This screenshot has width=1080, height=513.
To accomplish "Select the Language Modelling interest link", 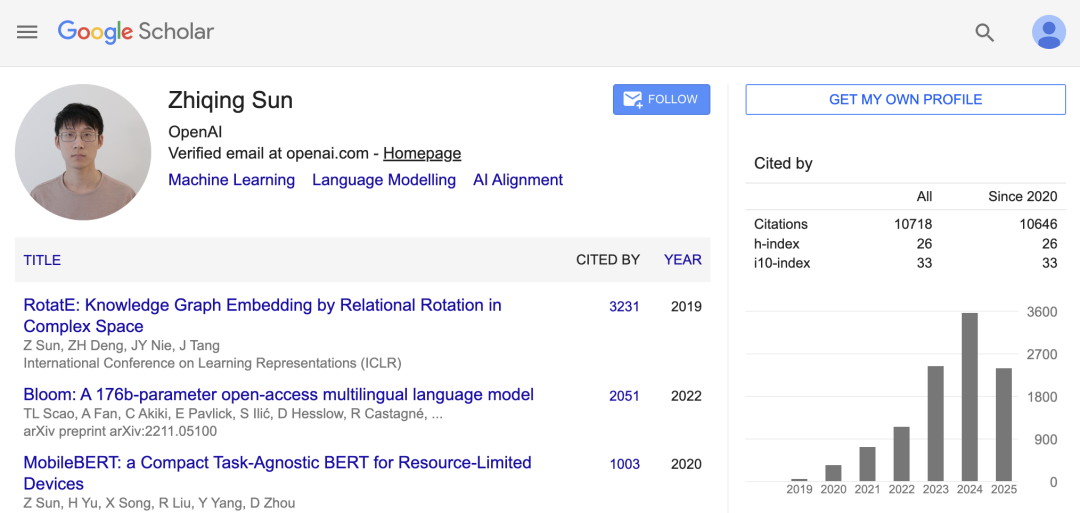I will click(x=384, y=180).
